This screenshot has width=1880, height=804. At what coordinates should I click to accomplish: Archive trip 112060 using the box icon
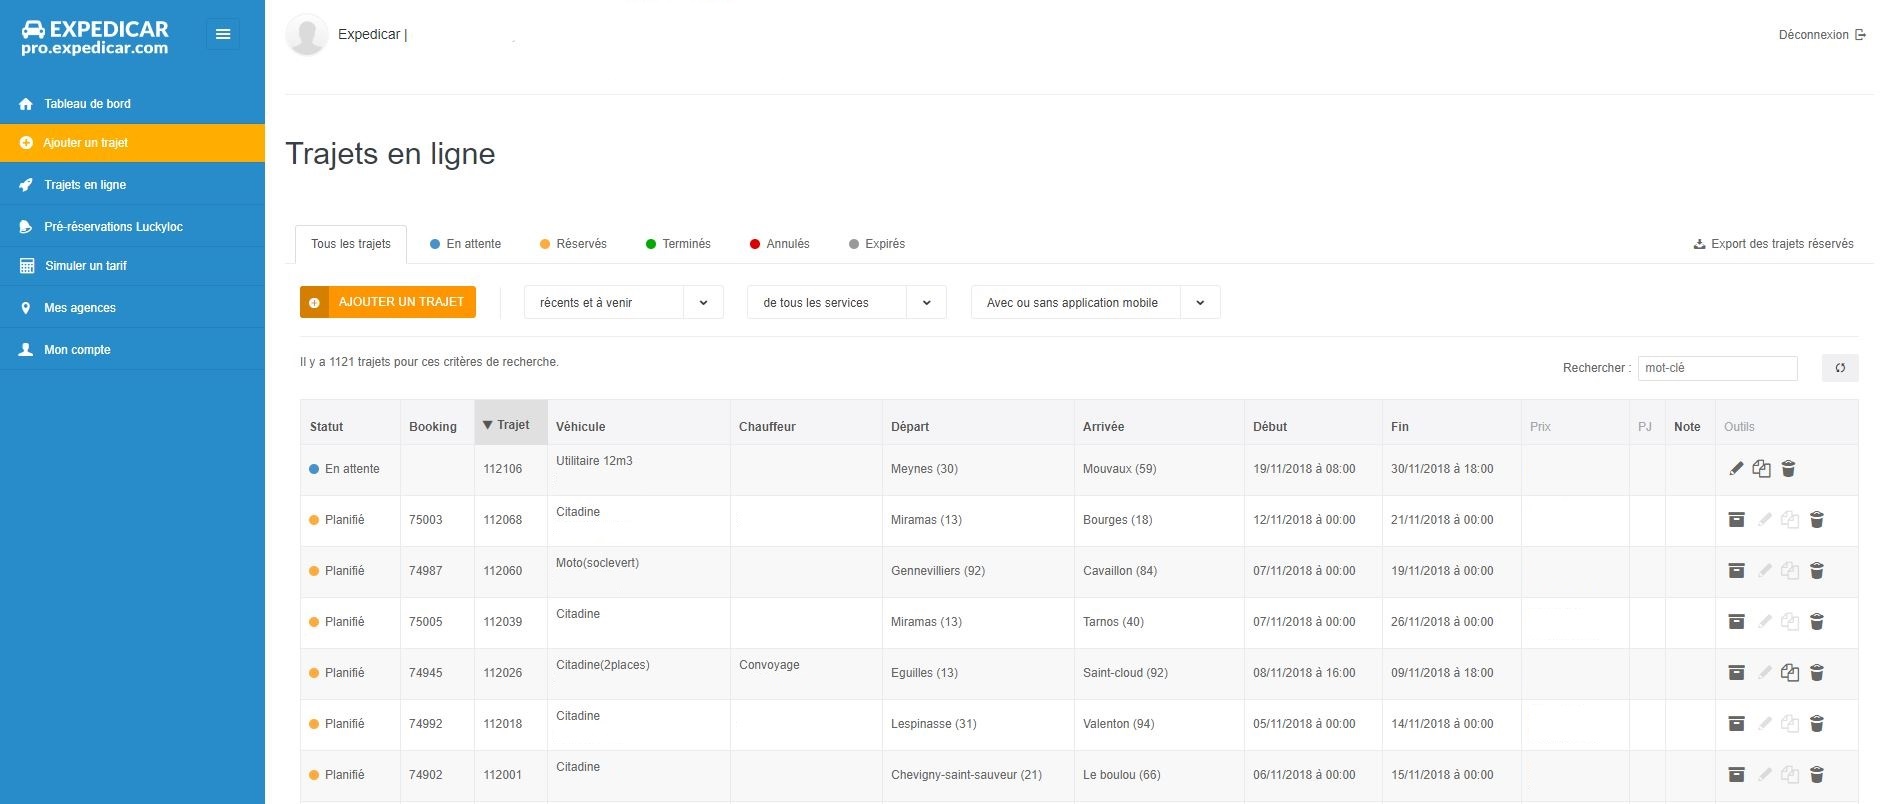click(1737, 571)
